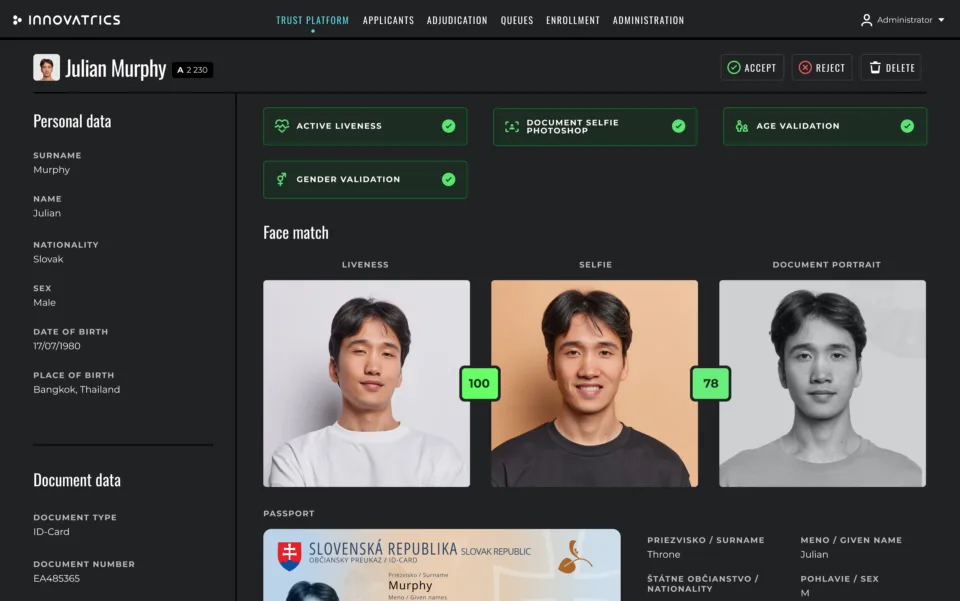The height and width of the screenshot is (601, 960).
Task: Click the DOCUMENT PORTRAIT column label
Action: (827, 265)
